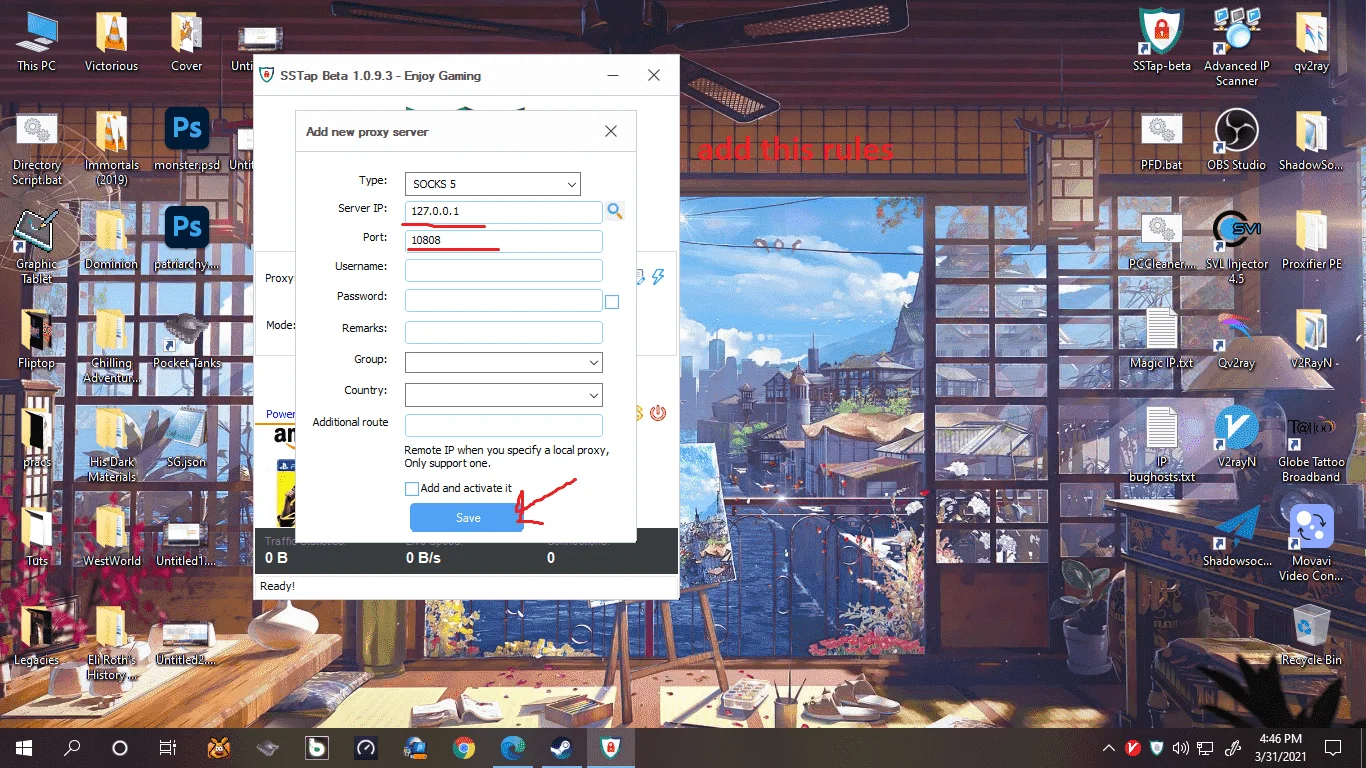Expand the Country dropdown
1366x768 pixels.
click(504, 394)
